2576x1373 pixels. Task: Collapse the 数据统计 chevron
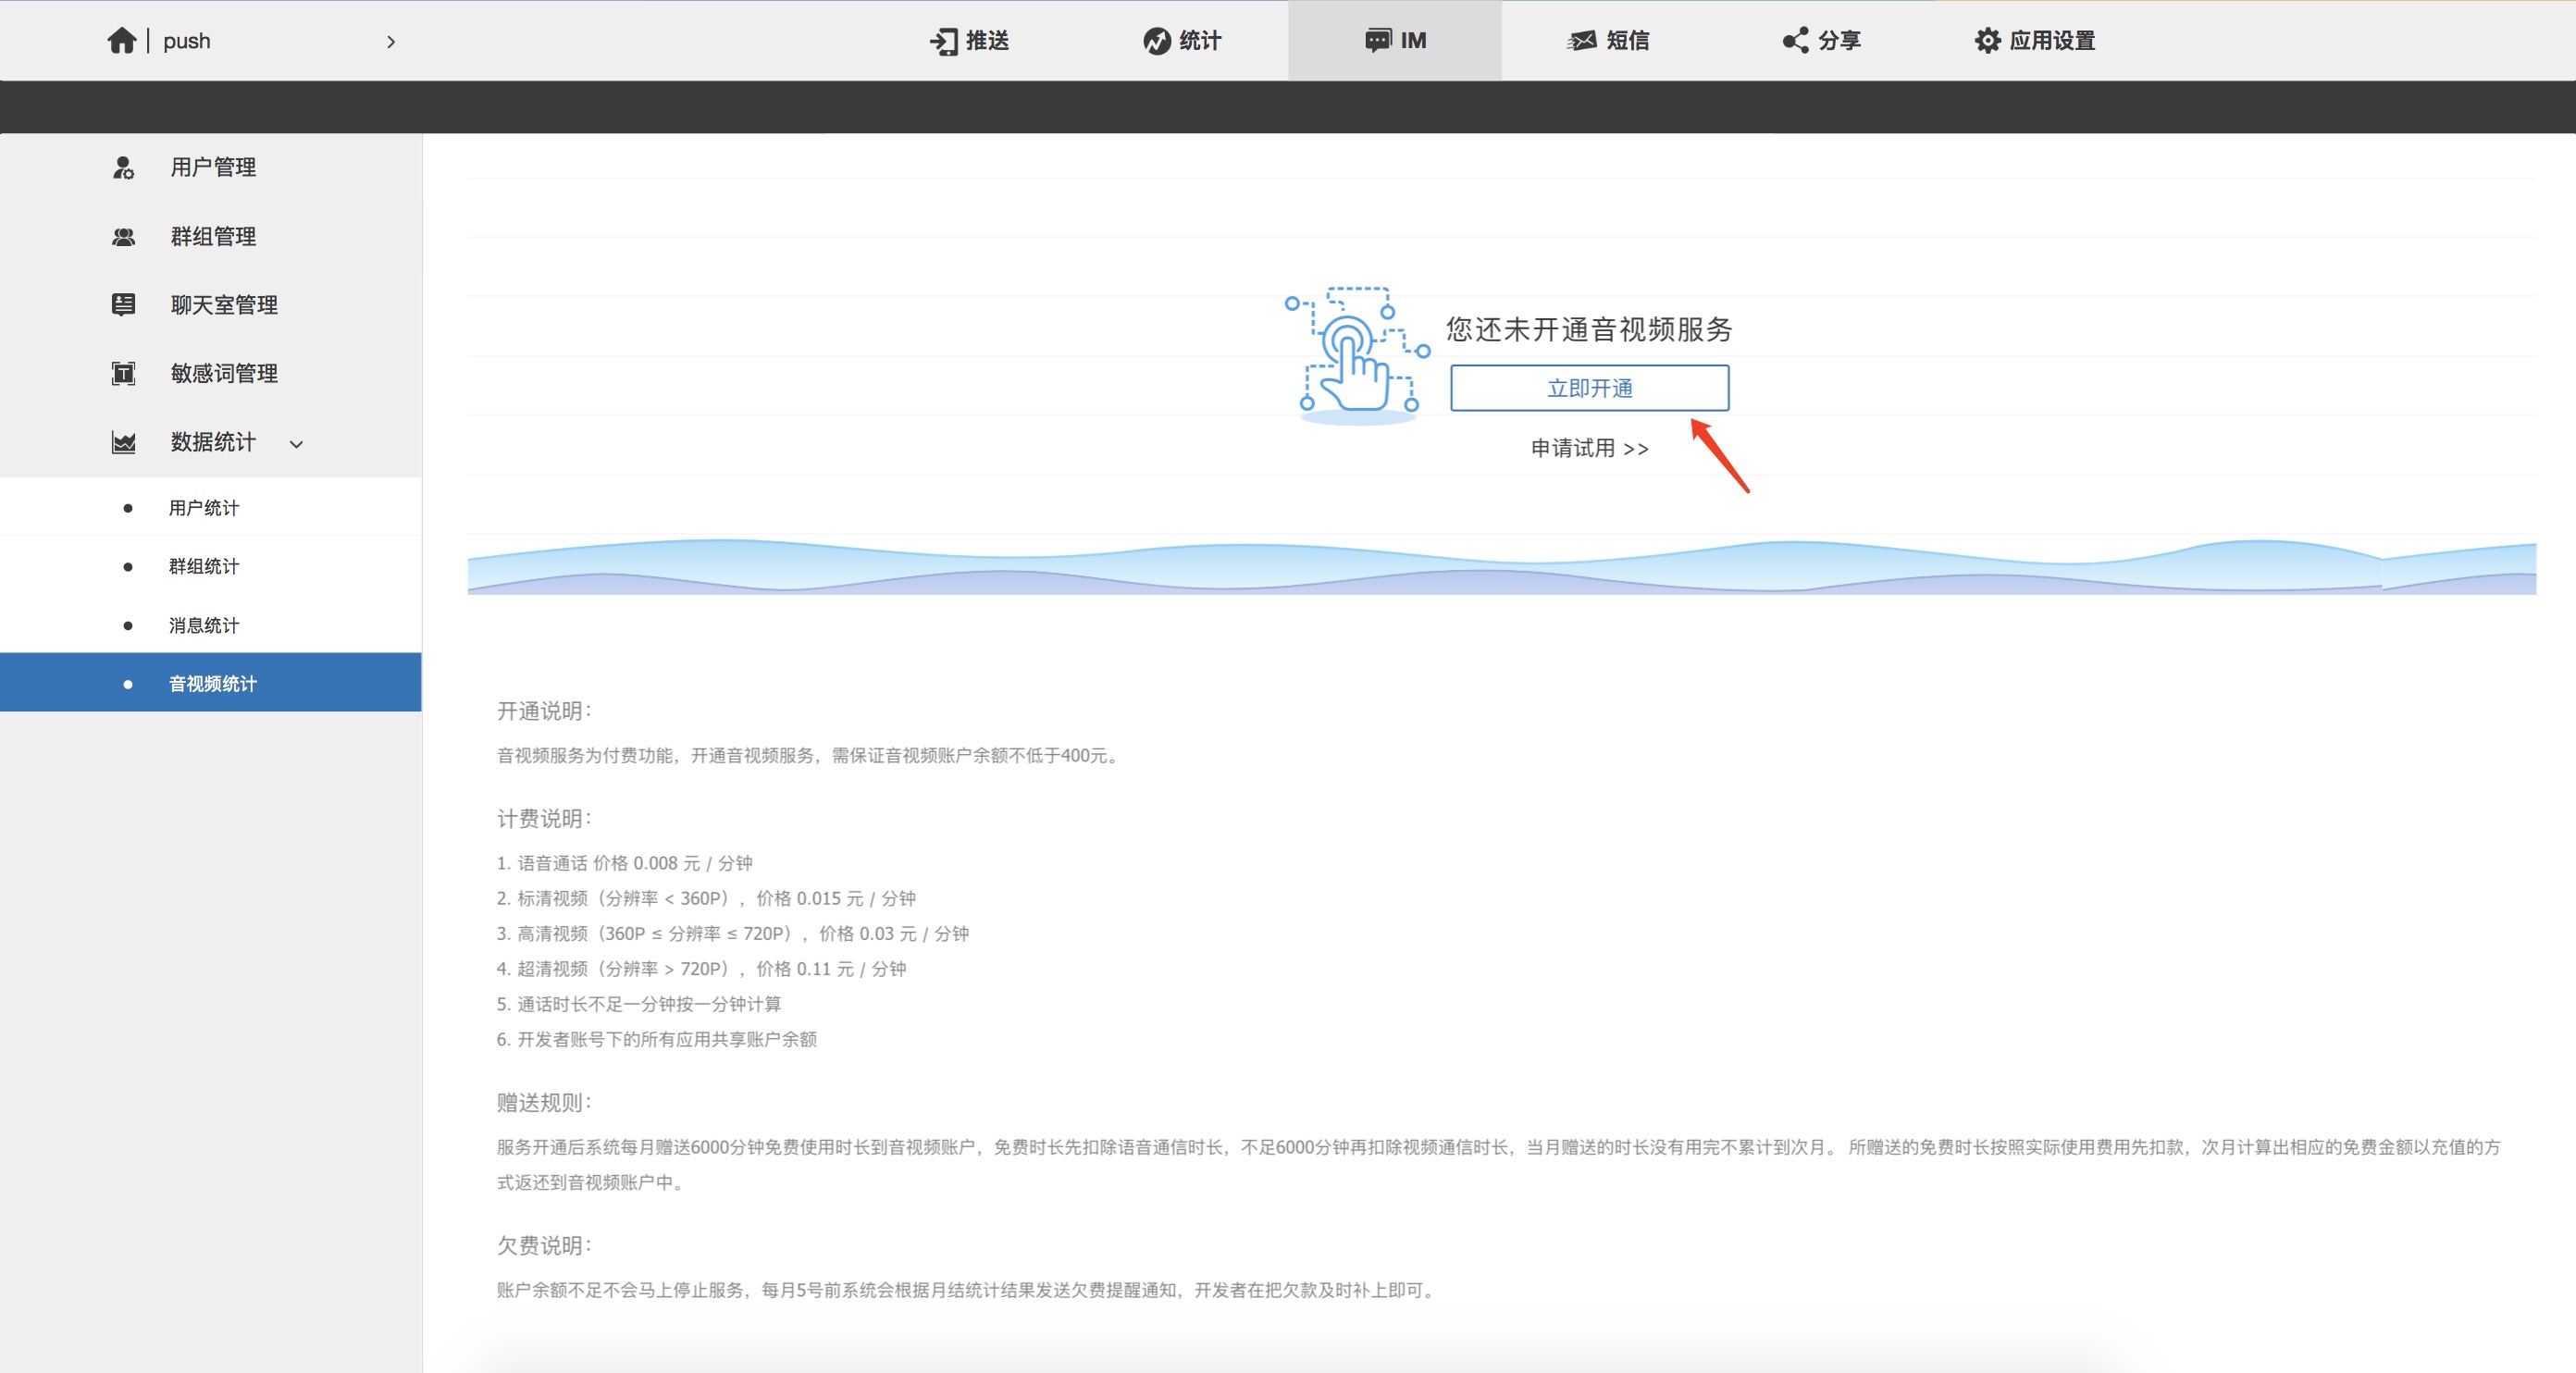click(x=296, y=444)
